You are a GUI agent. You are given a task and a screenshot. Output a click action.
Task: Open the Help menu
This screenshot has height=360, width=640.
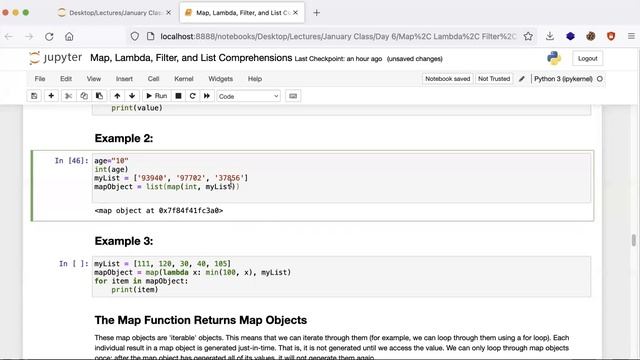click(x=255, y=79)
